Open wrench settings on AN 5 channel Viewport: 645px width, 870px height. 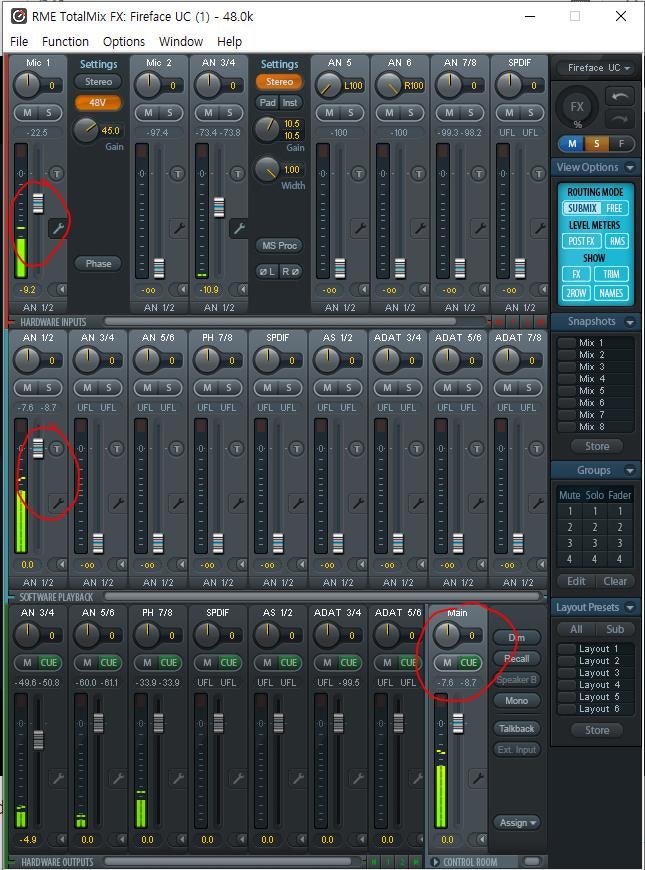click(x=359, y=227)
